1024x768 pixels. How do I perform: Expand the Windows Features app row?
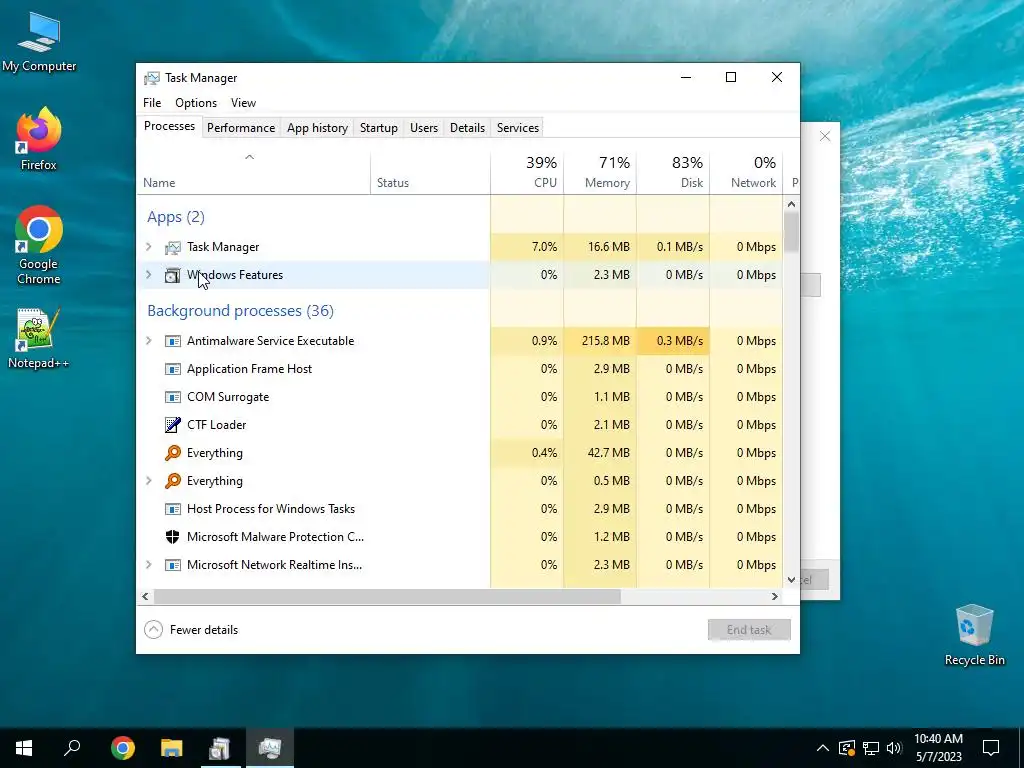pyautogui.click(x=149, y=275)
